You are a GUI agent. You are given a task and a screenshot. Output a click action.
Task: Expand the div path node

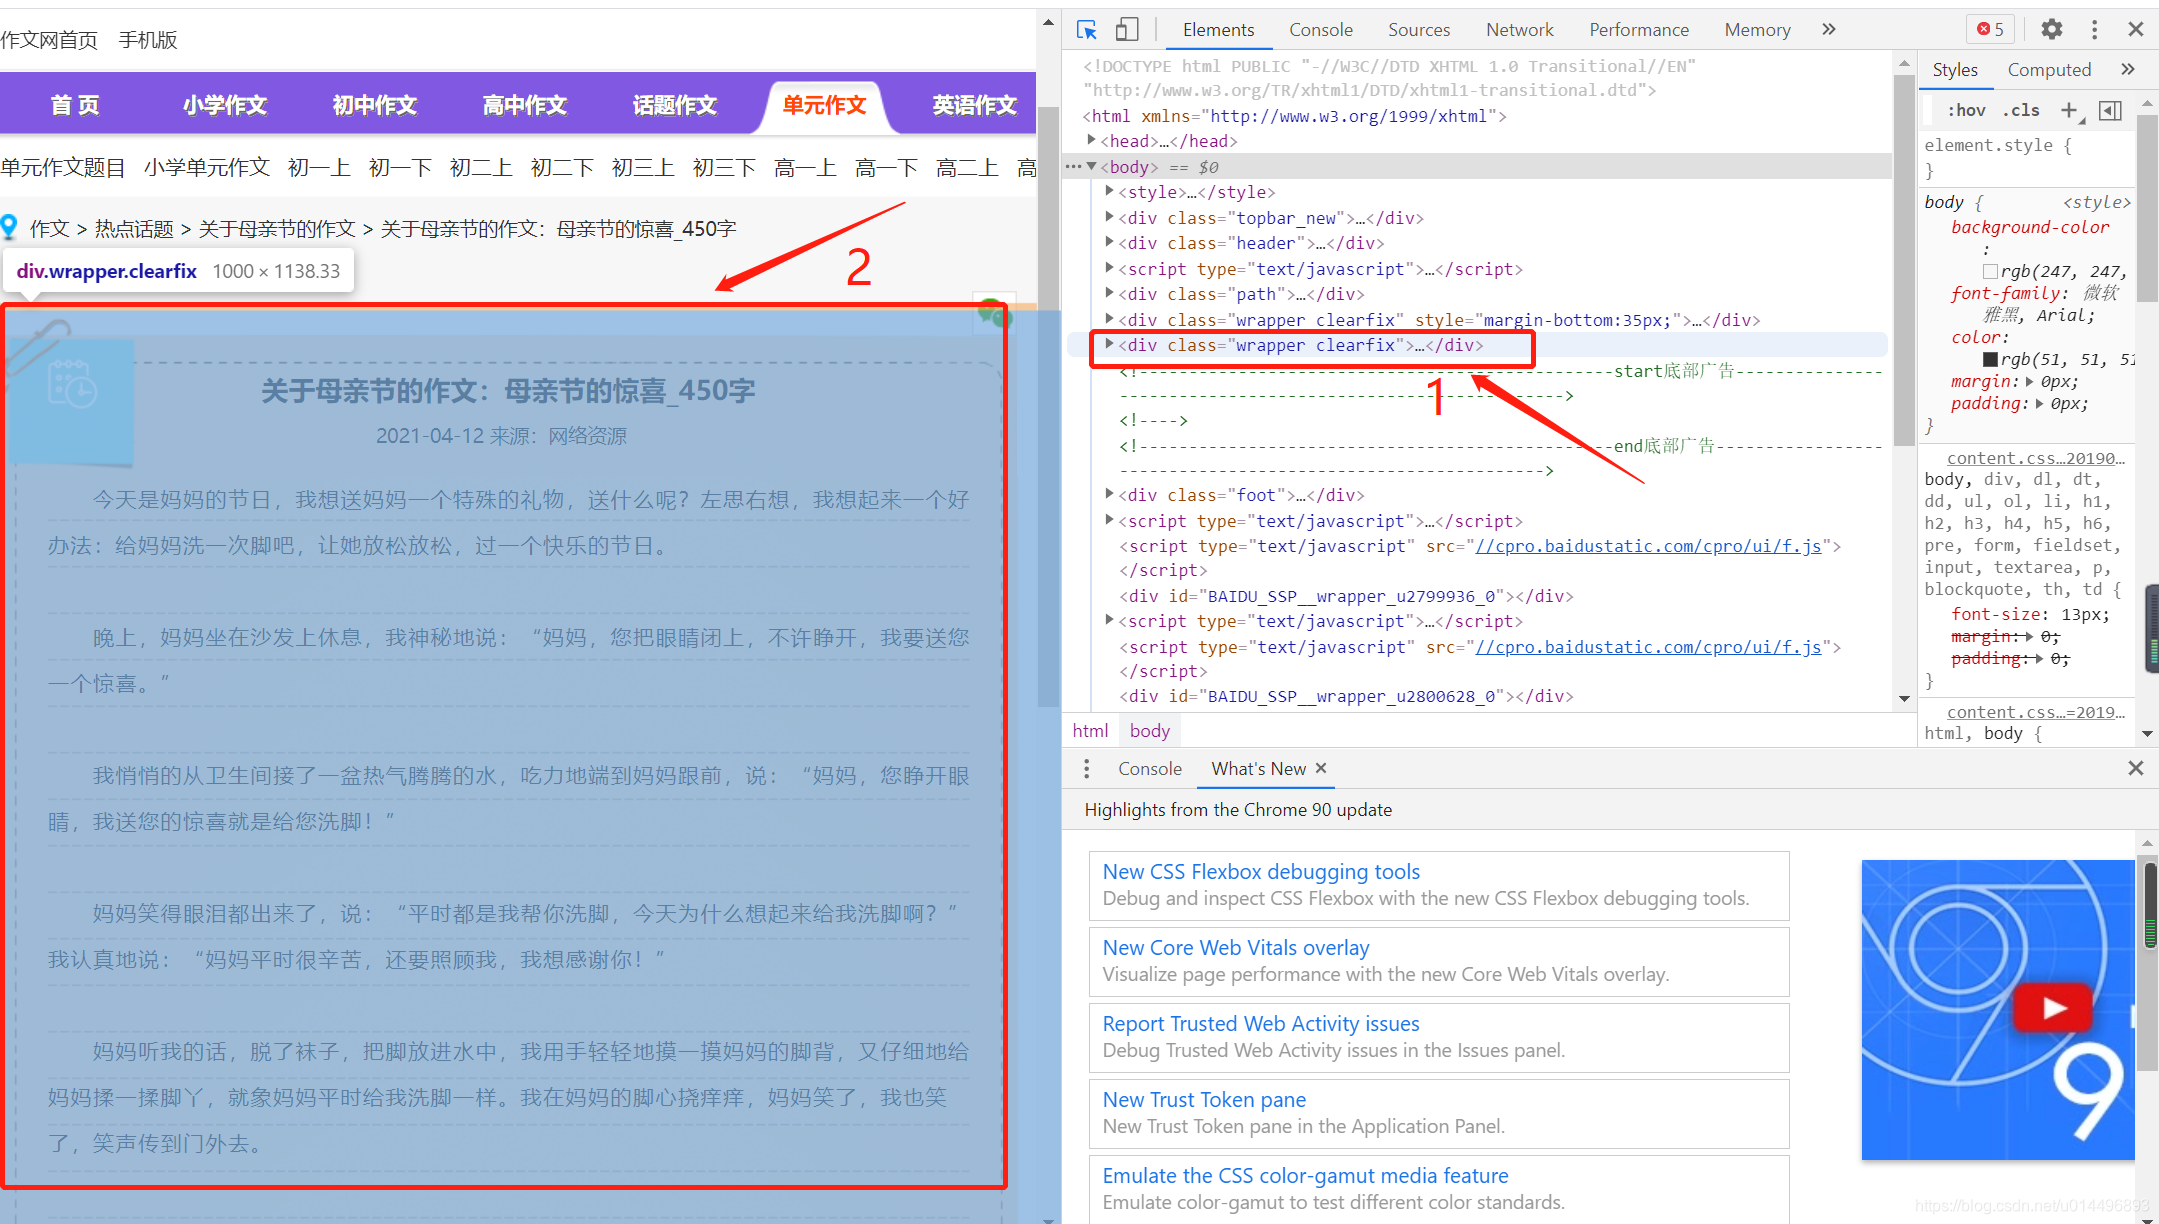pos(1109,293)
